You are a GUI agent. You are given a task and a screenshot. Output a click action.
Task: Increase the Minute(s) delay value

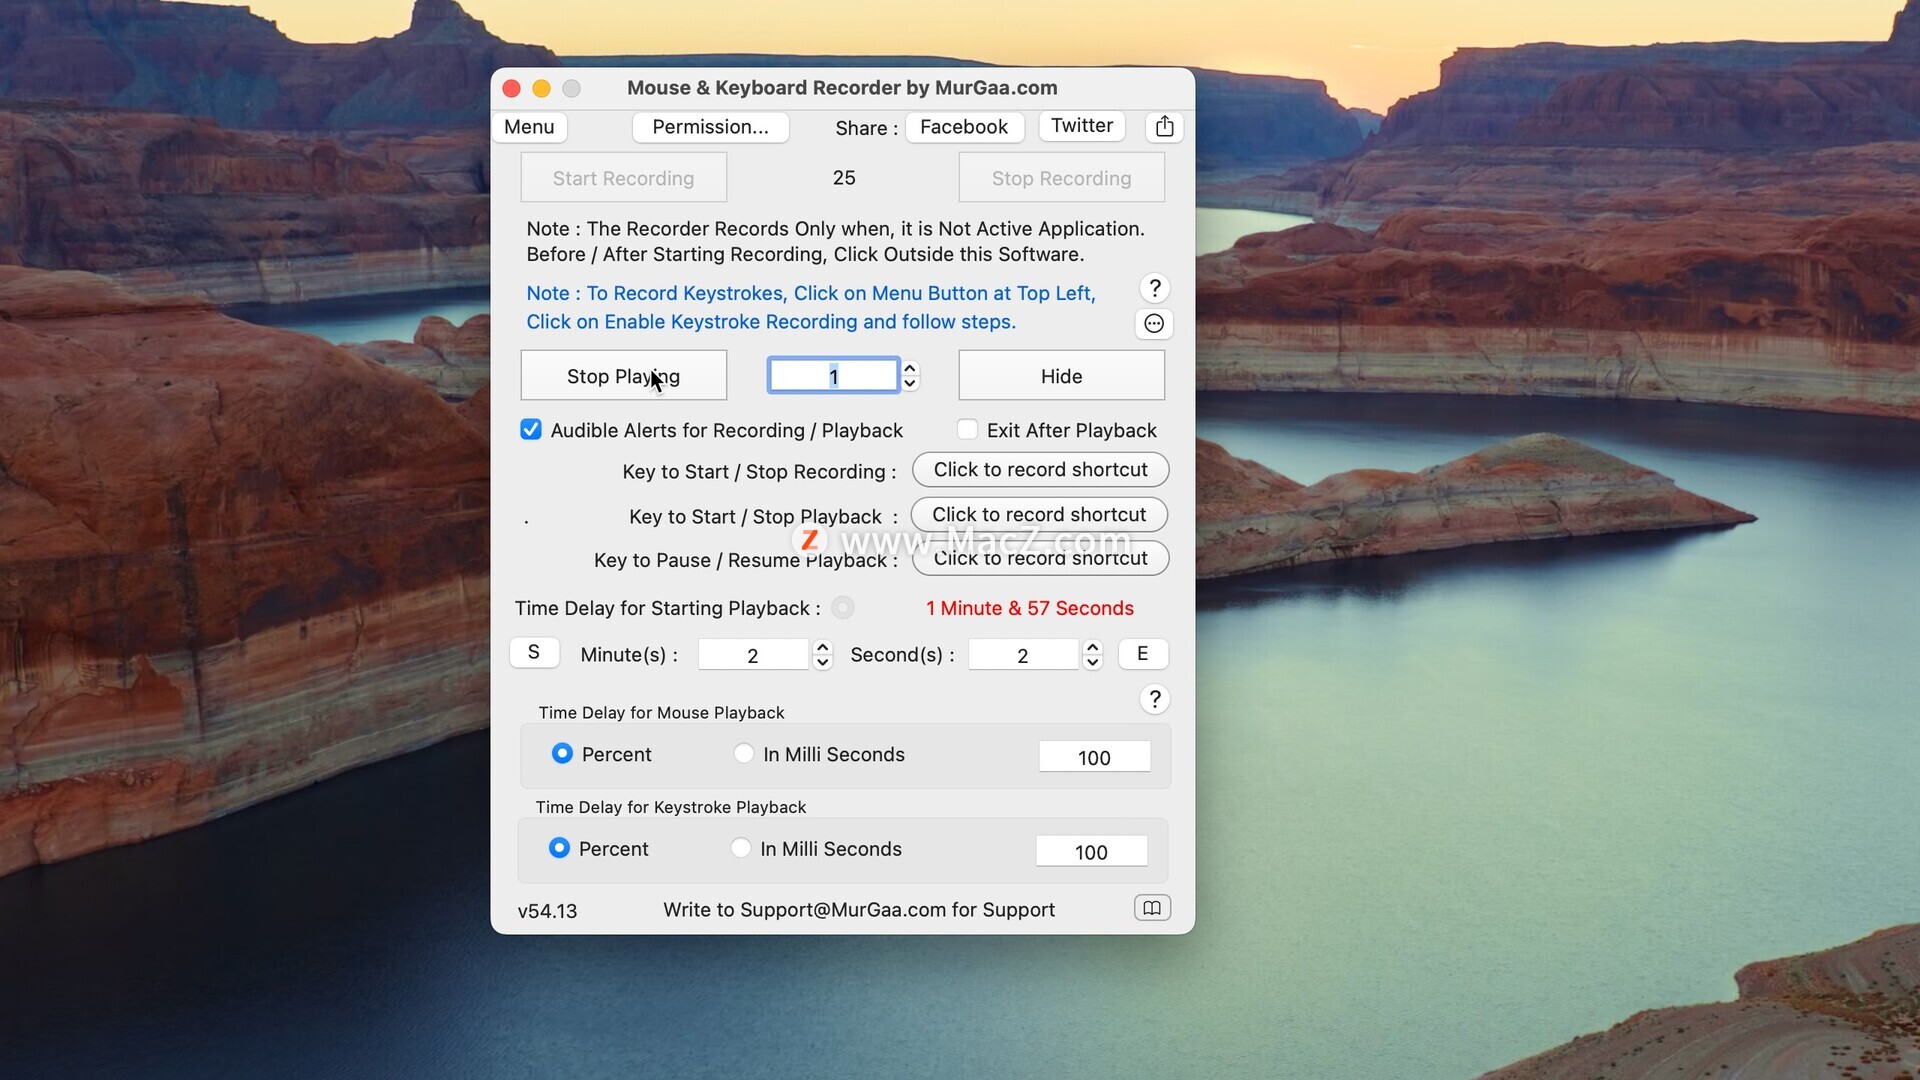pyautogui.click(x=822, y=647)
